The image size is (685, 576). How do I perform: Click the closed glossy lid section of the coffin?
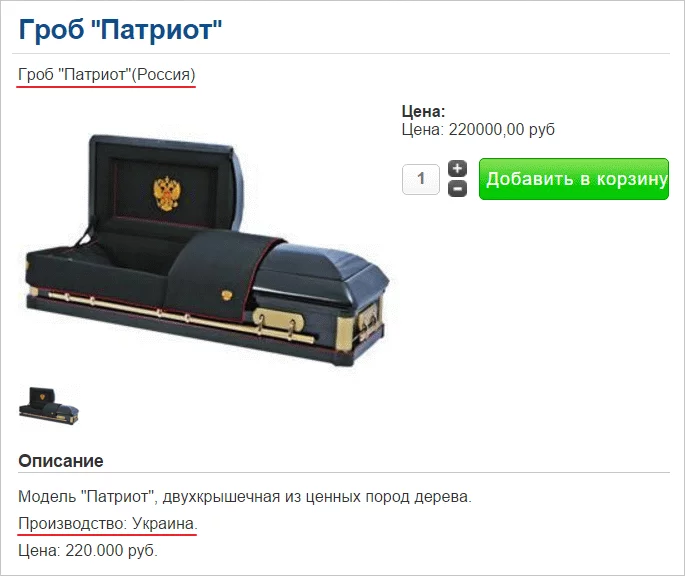point(321,271)
